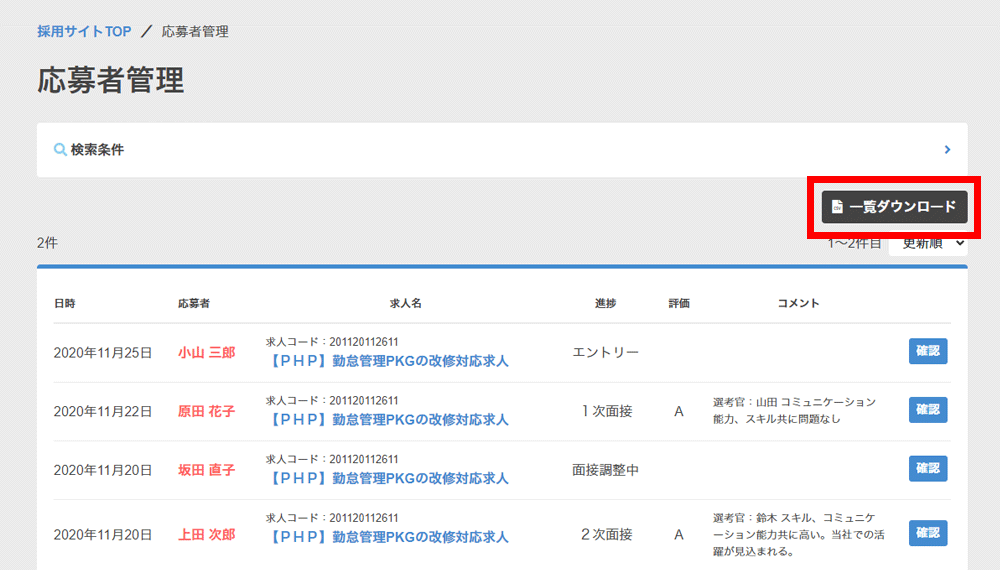The image size is (1000, 570).
Task: Click 確認 for 小山 三郎's entry
Action: pyautogui.click(x=927, y=351)
